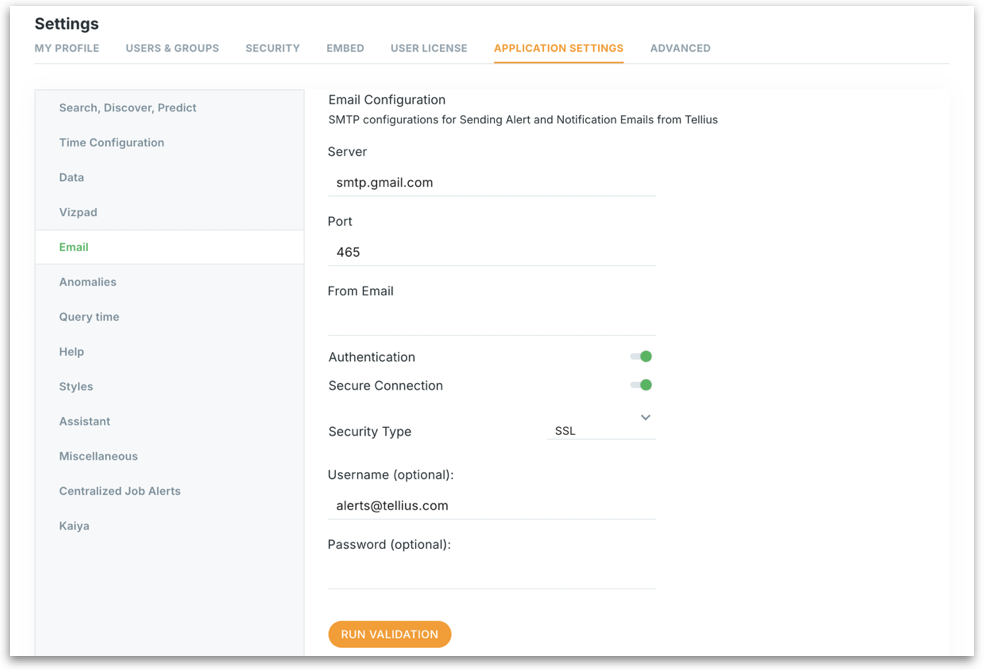Select Time Configuration in sidebar
984x670 pixels.
(111, 143)
